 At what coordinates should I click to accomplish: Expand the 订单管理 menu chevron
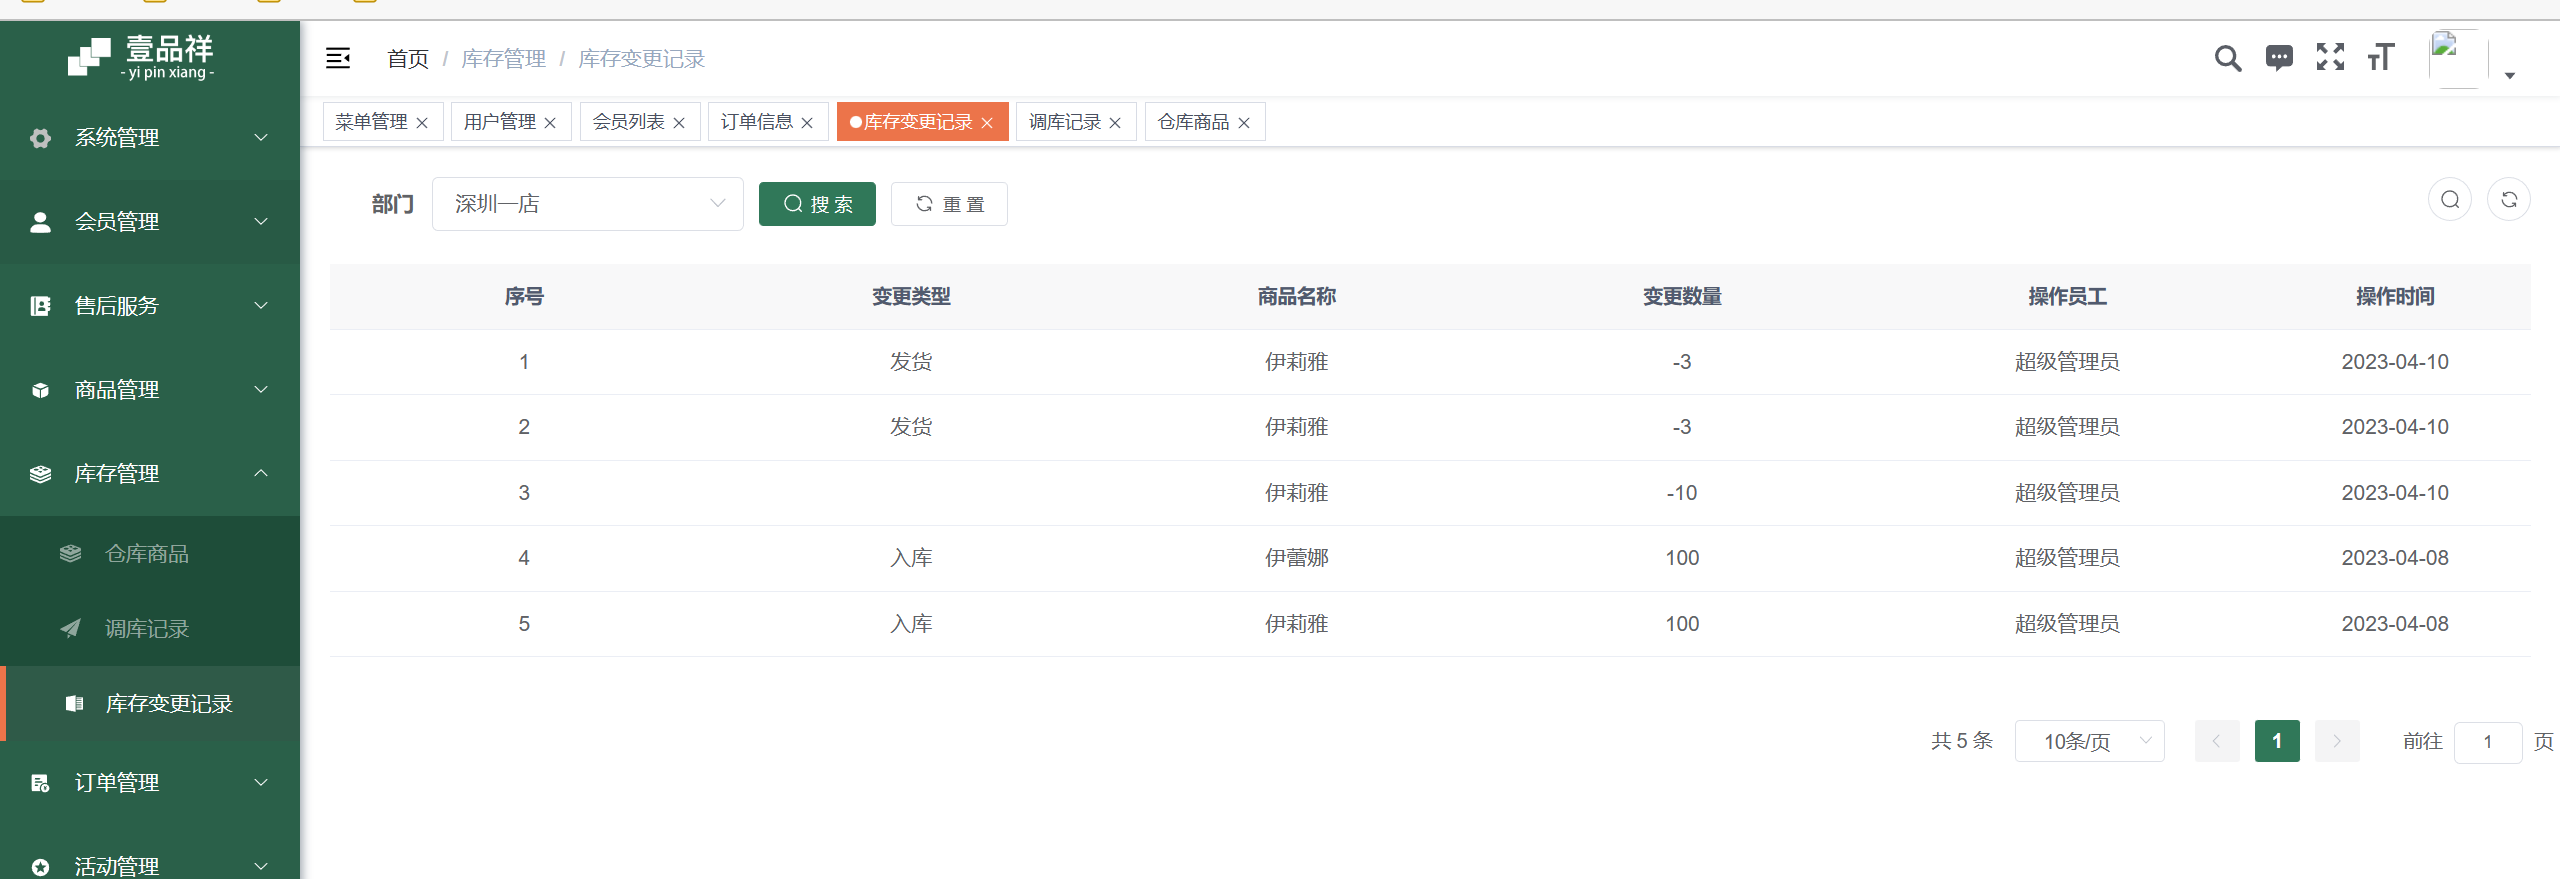(x=261, y=783)
